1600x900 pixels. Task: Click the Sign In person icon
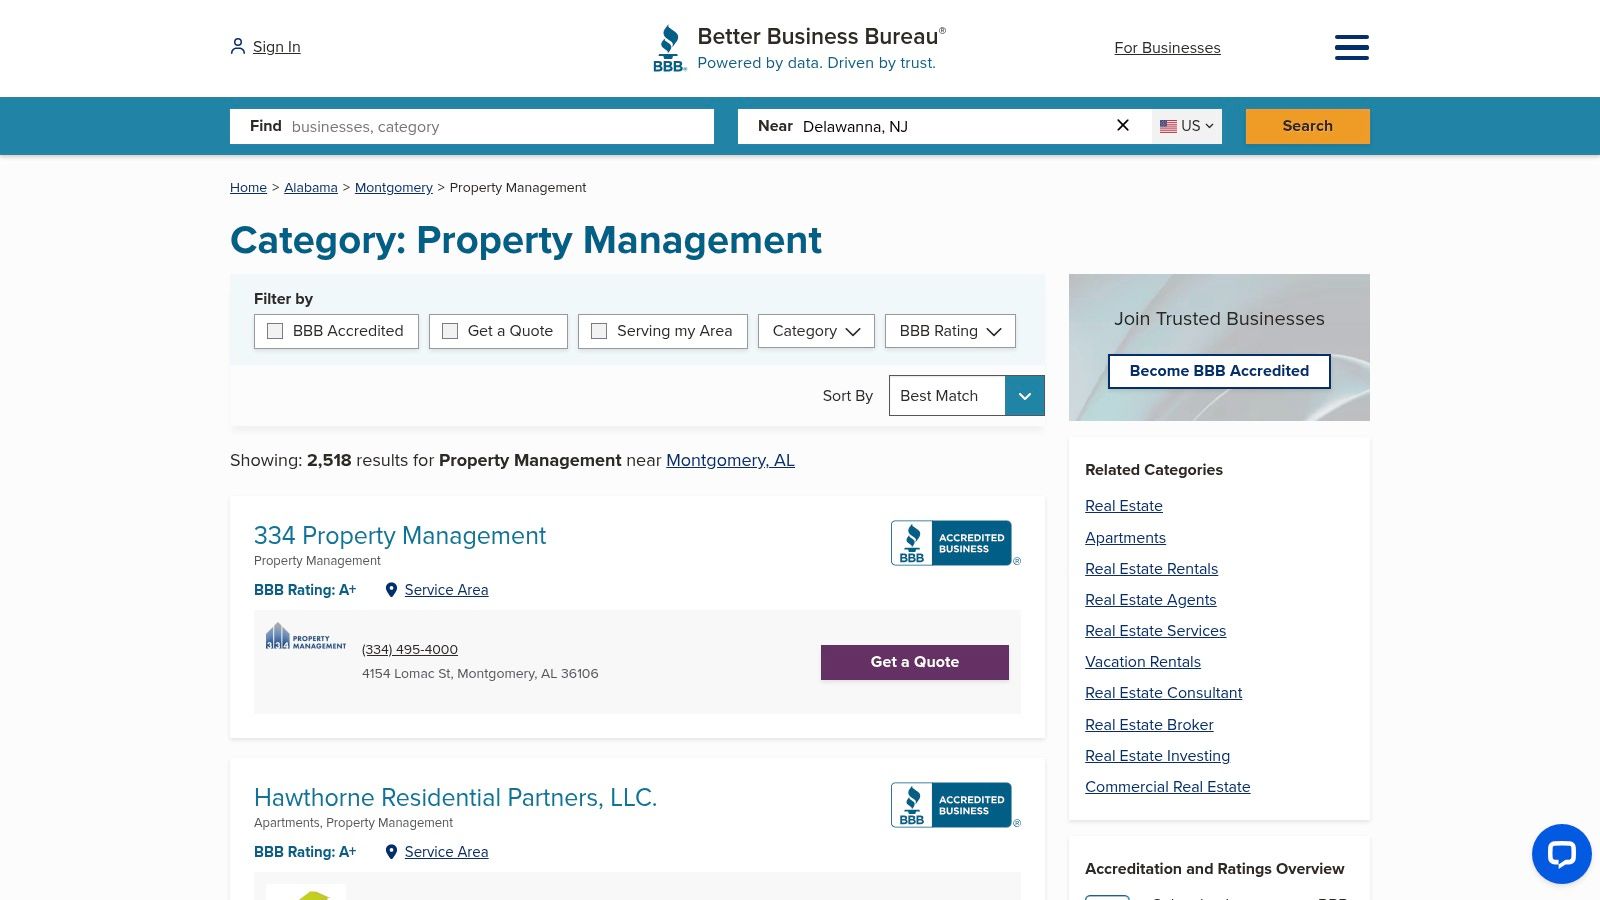pyautogui.click(x=237, y=46)
